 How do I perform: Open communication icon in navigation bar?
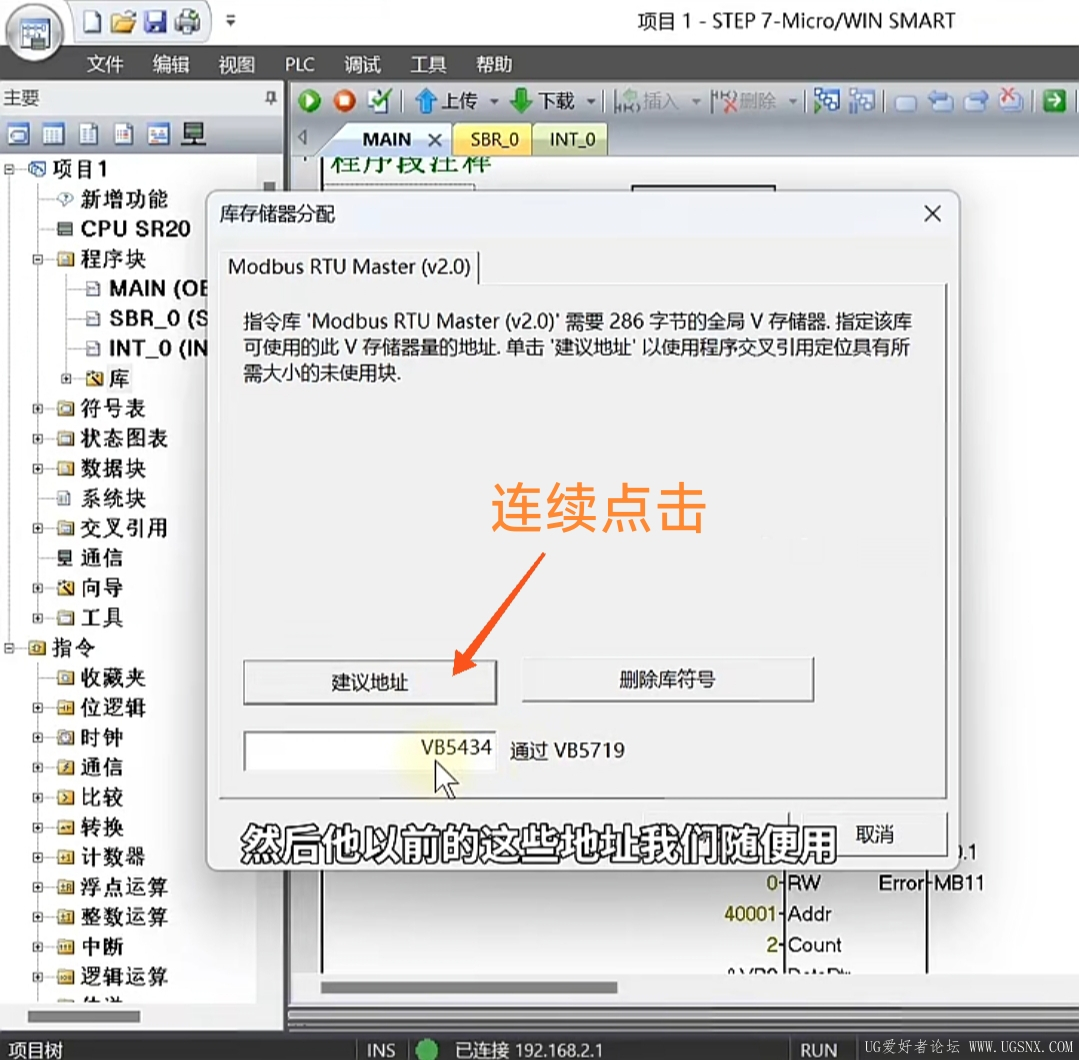coord(193,134)
